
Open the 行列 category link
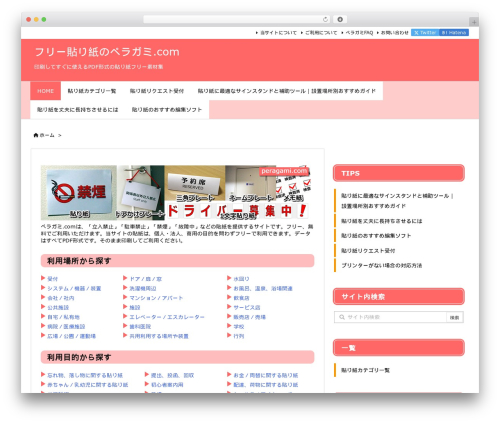(x=239, y=336)
